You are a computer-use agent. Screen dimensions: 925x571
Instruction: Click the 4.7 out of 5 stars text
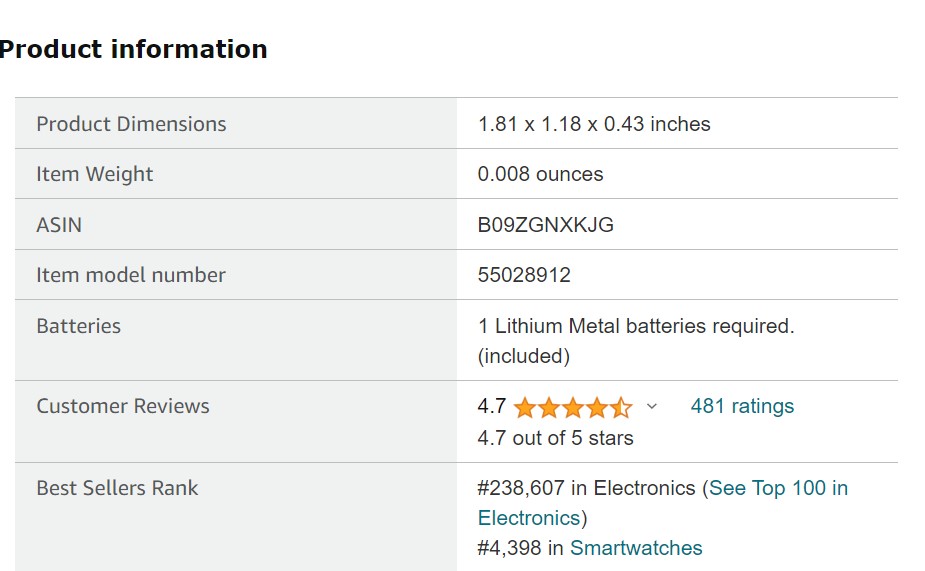click(555, 438)
